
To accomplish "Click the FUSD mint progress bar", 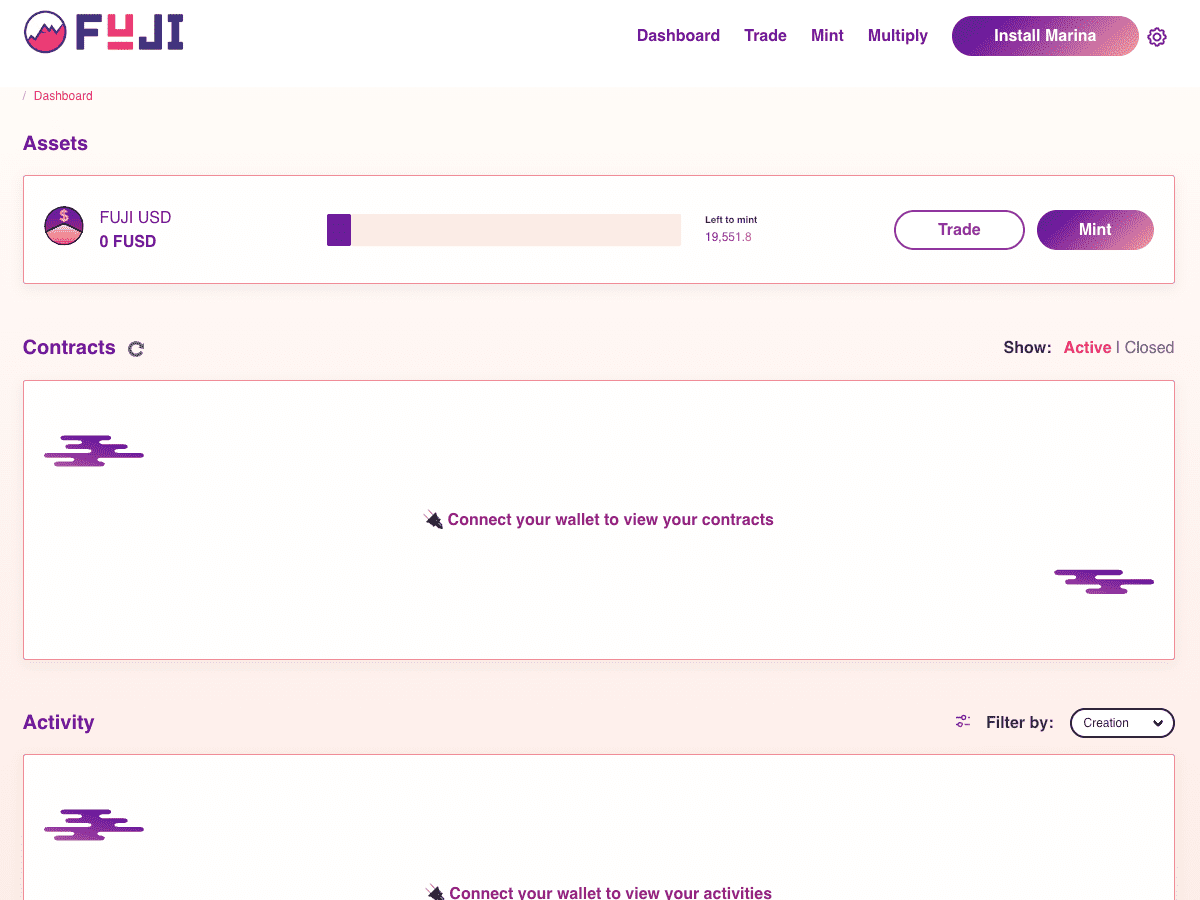I will click(x=503, y=230).
